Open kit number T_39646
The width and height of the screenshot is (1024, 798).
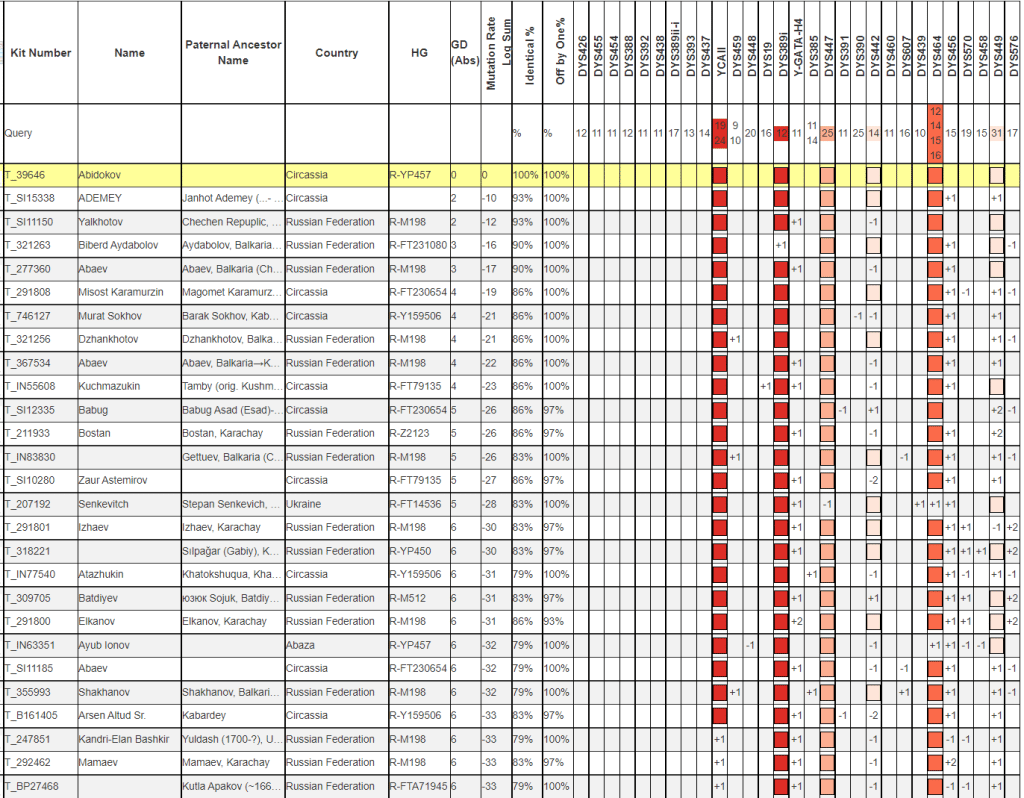26,175
